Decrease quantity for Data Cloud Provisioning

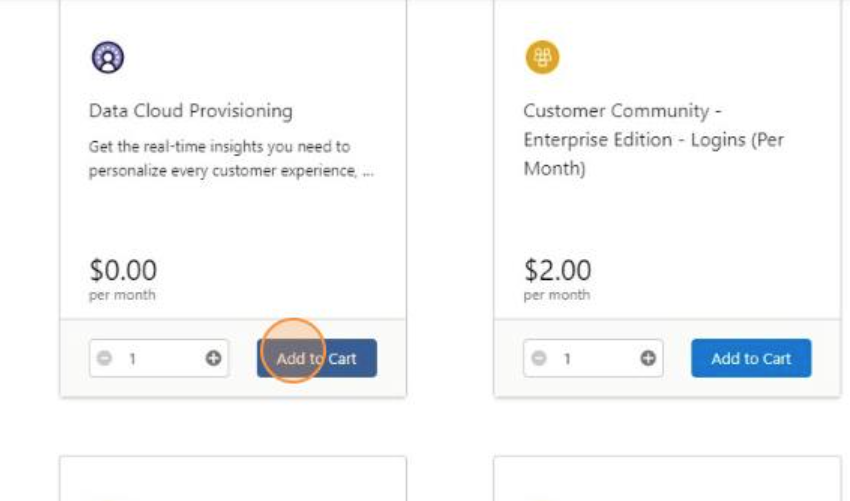click(104, 358)
